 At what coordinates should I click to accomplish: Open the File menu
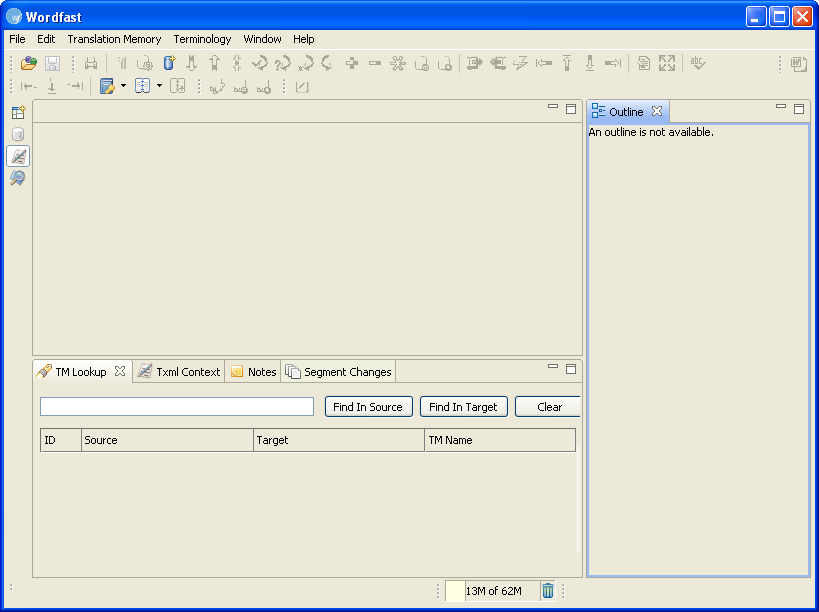(x=17, y=39)
